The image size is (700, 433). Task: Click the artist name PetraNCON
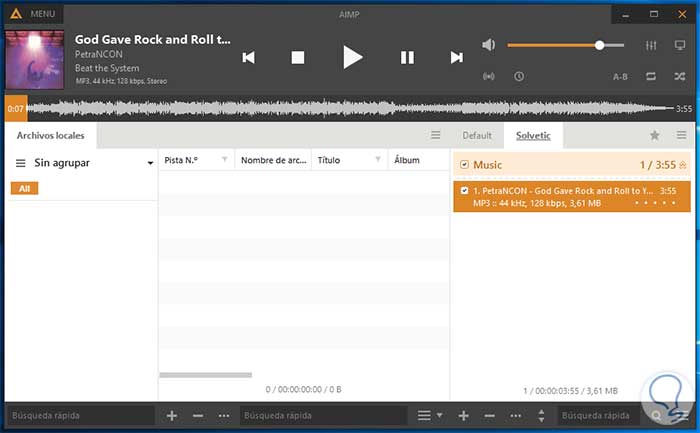click(98, 54)
